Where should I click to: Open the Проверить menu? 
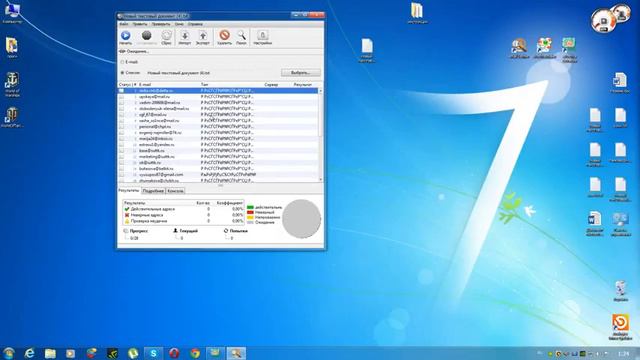pos(161,24)
